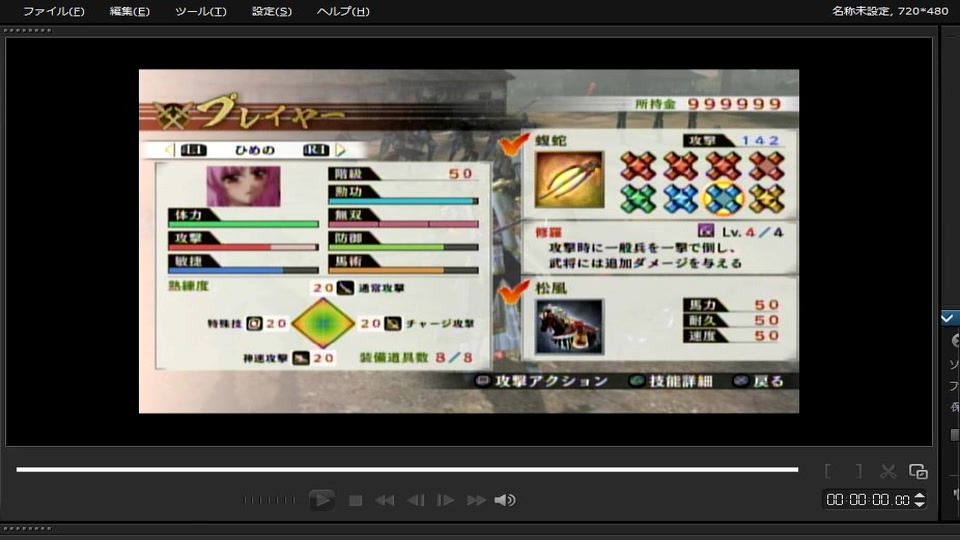Viewport: 960px width, 540px height.
Task: Open the 設定(S) menu
Action: pyautogui.click(x=271, y=11)
